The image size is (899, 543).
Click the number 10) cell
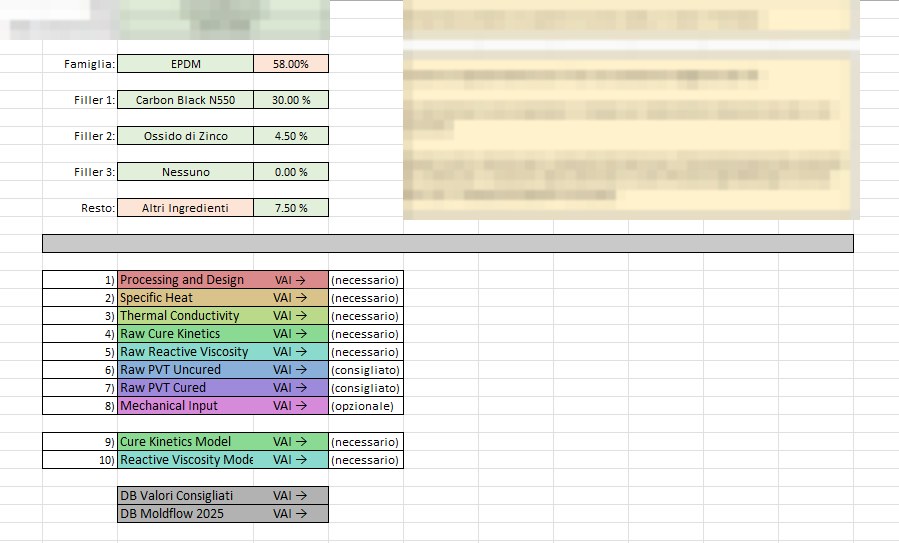[80, 459]
